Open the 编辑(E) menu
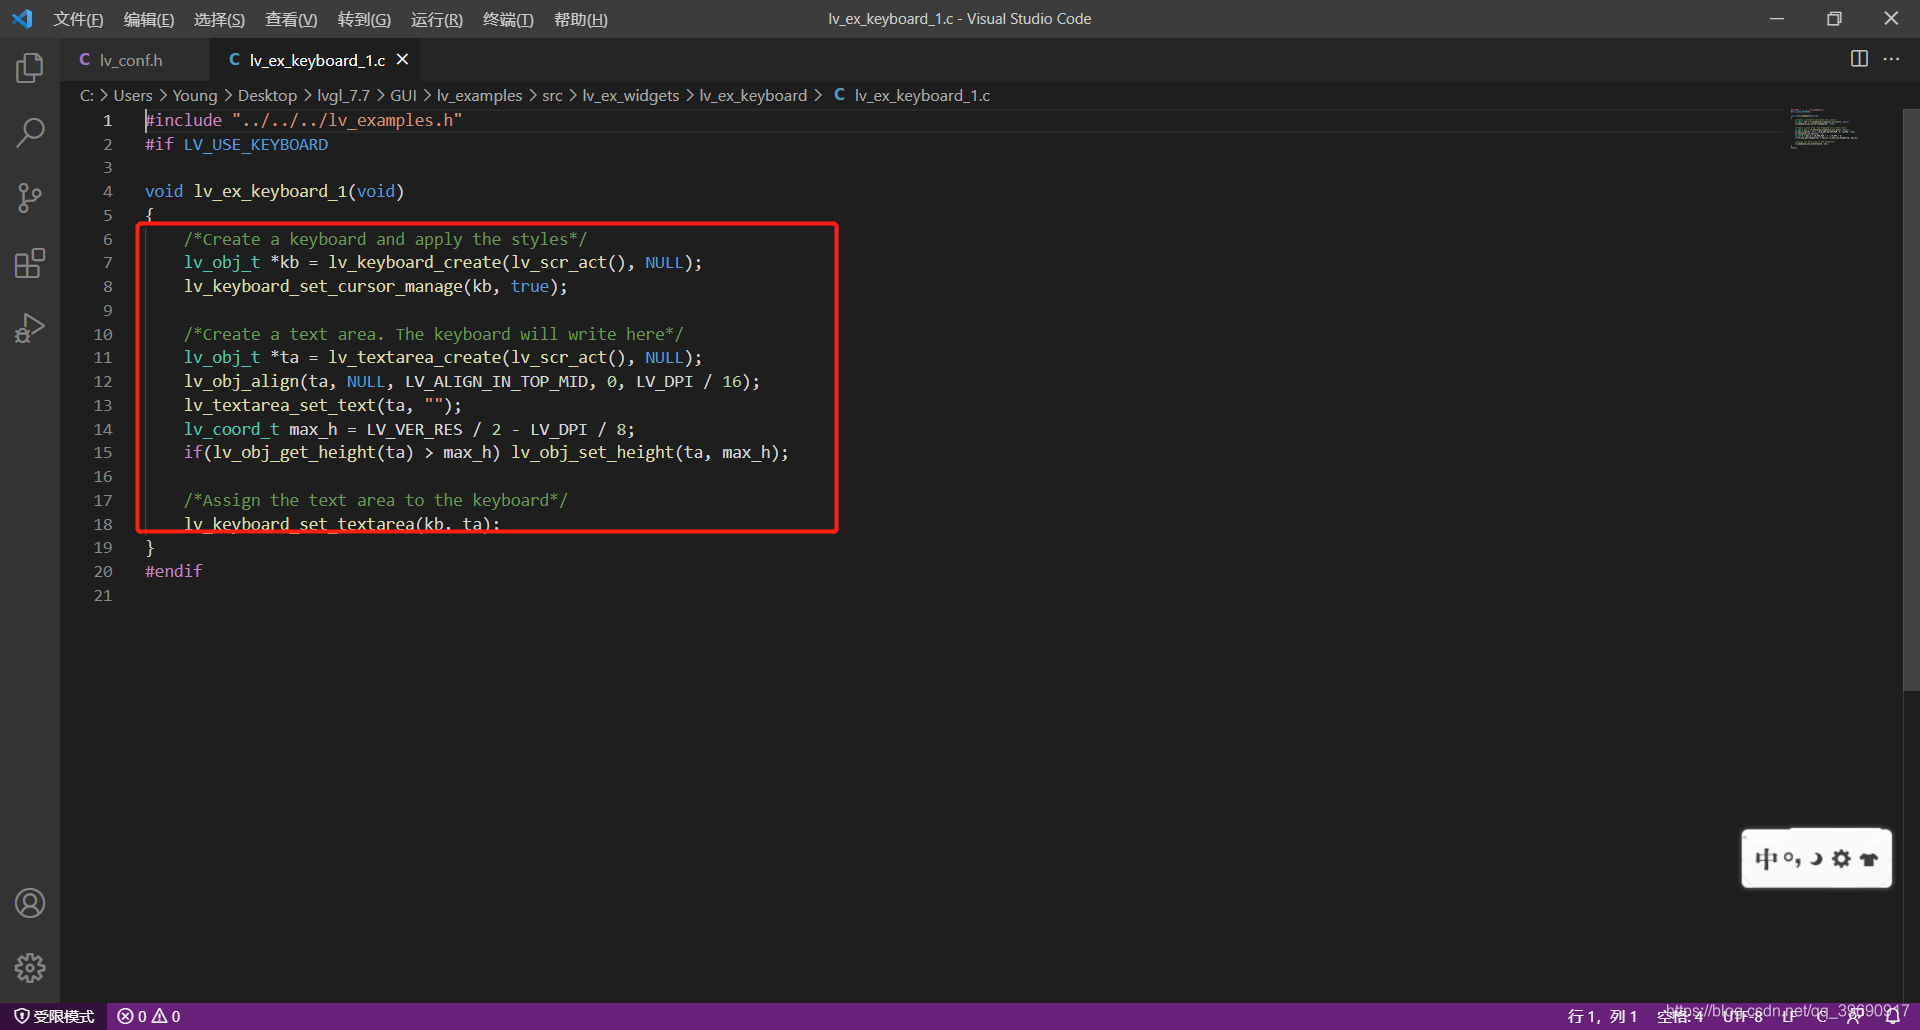This screenshot has width=1920, height=1030. click(x=149, y=19)
